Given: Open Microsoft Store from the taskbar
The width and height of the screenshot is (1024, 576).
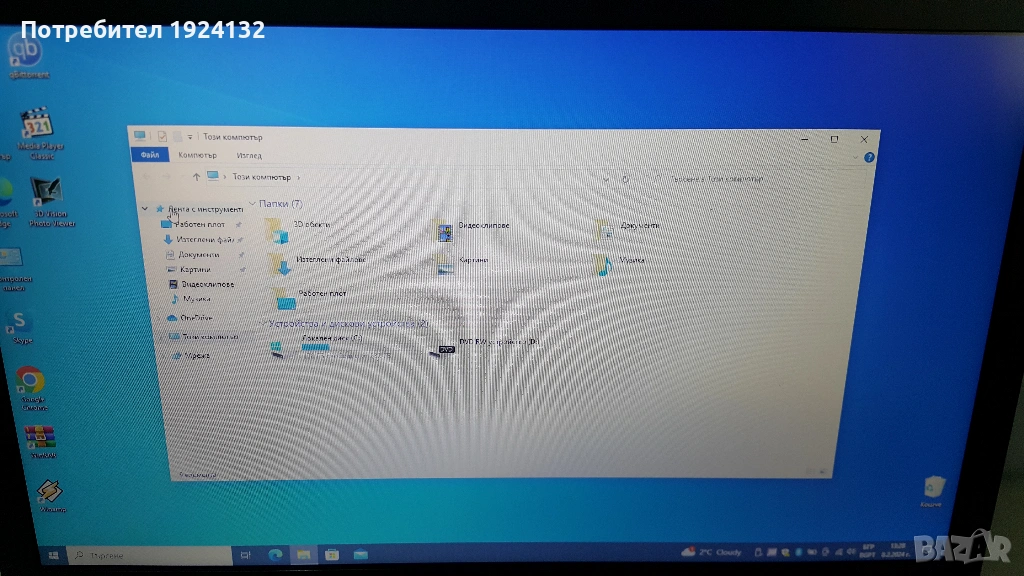Looking at the screenshot, I should pos(332,554).
